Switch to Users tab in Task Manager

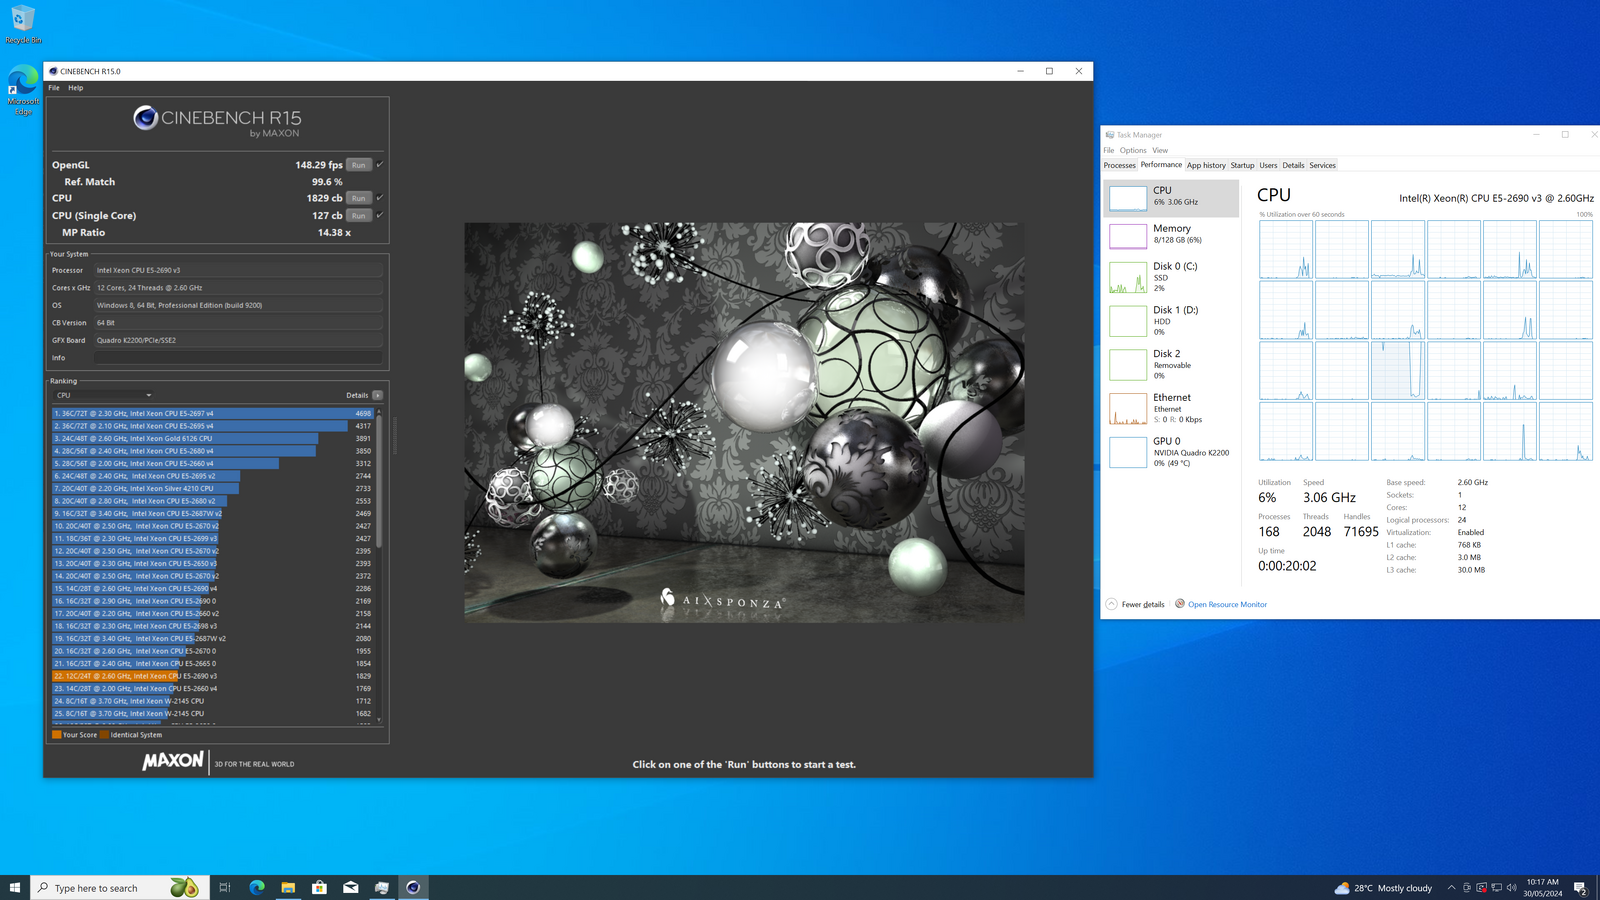tap(1268, 165)
